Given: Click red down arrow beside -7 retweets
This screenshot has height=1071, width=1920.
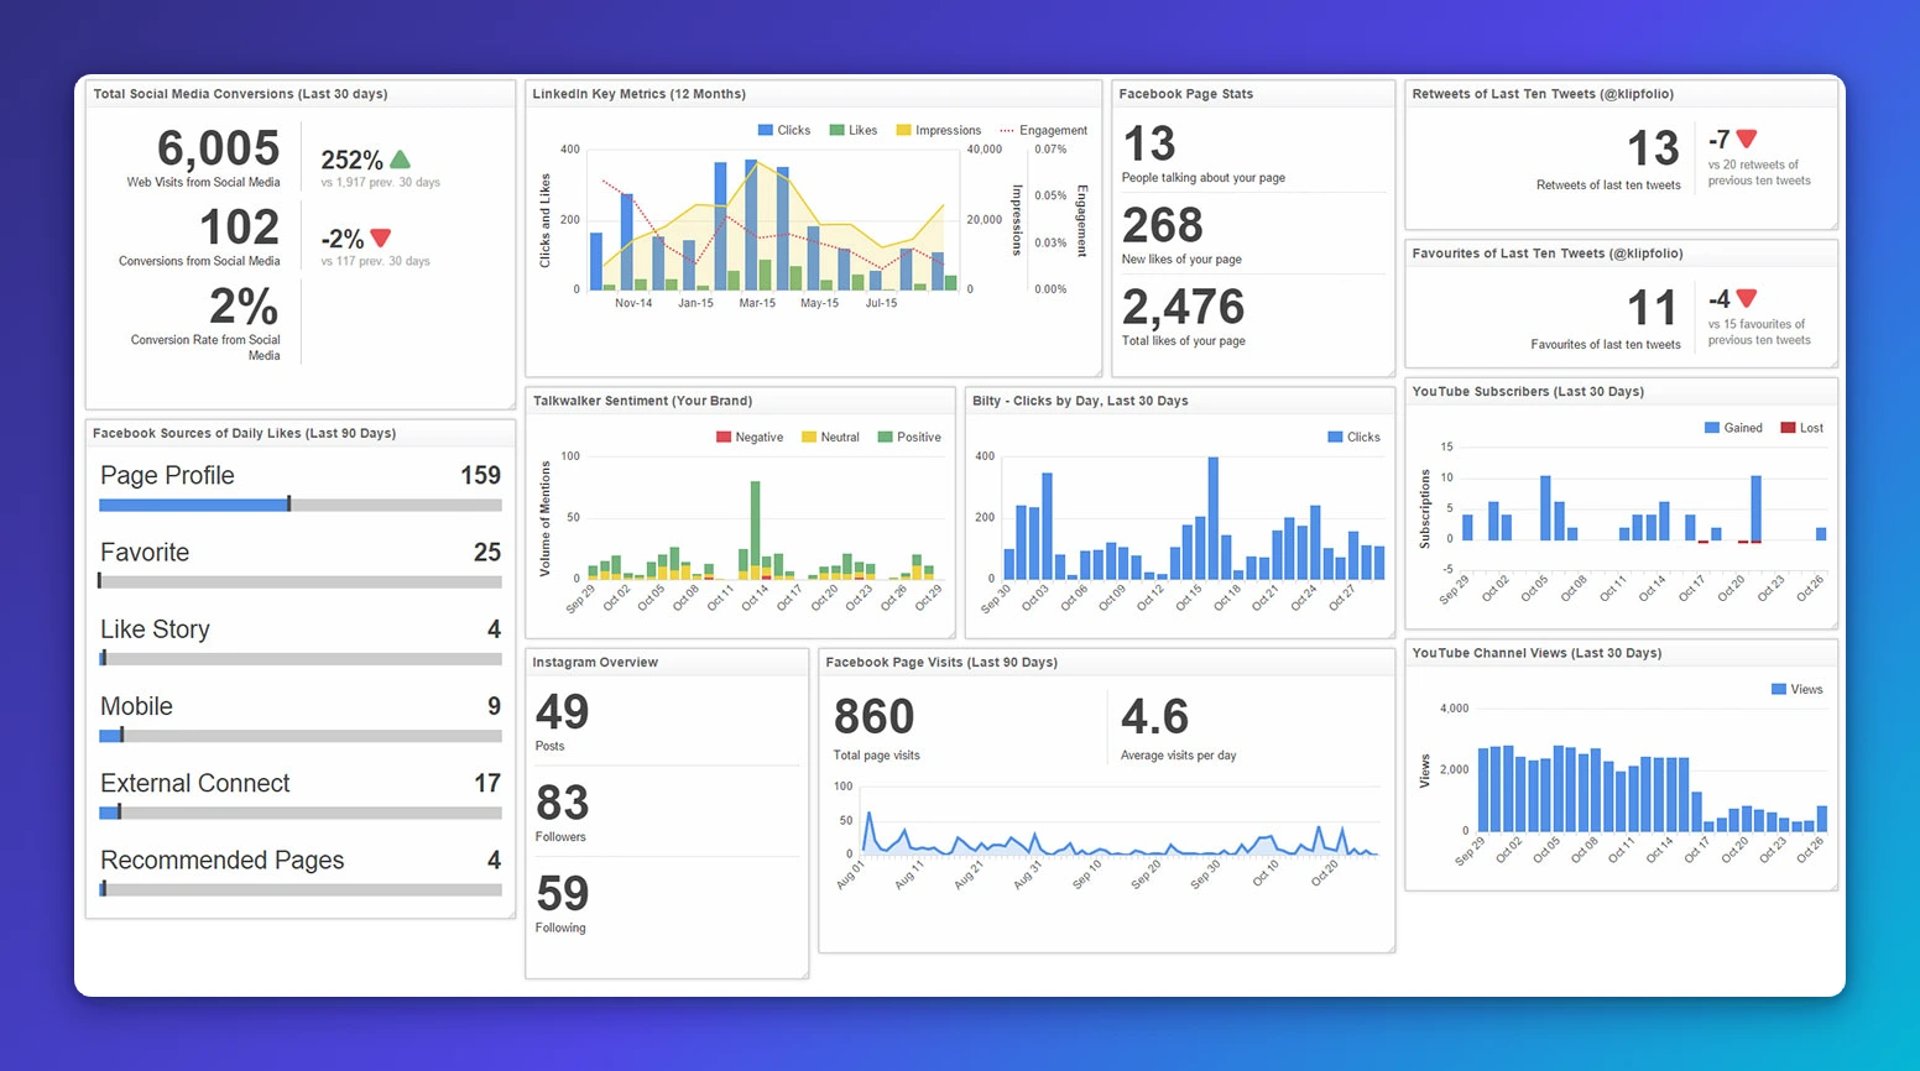Looking at the screenshot, I should [1746, 139].
